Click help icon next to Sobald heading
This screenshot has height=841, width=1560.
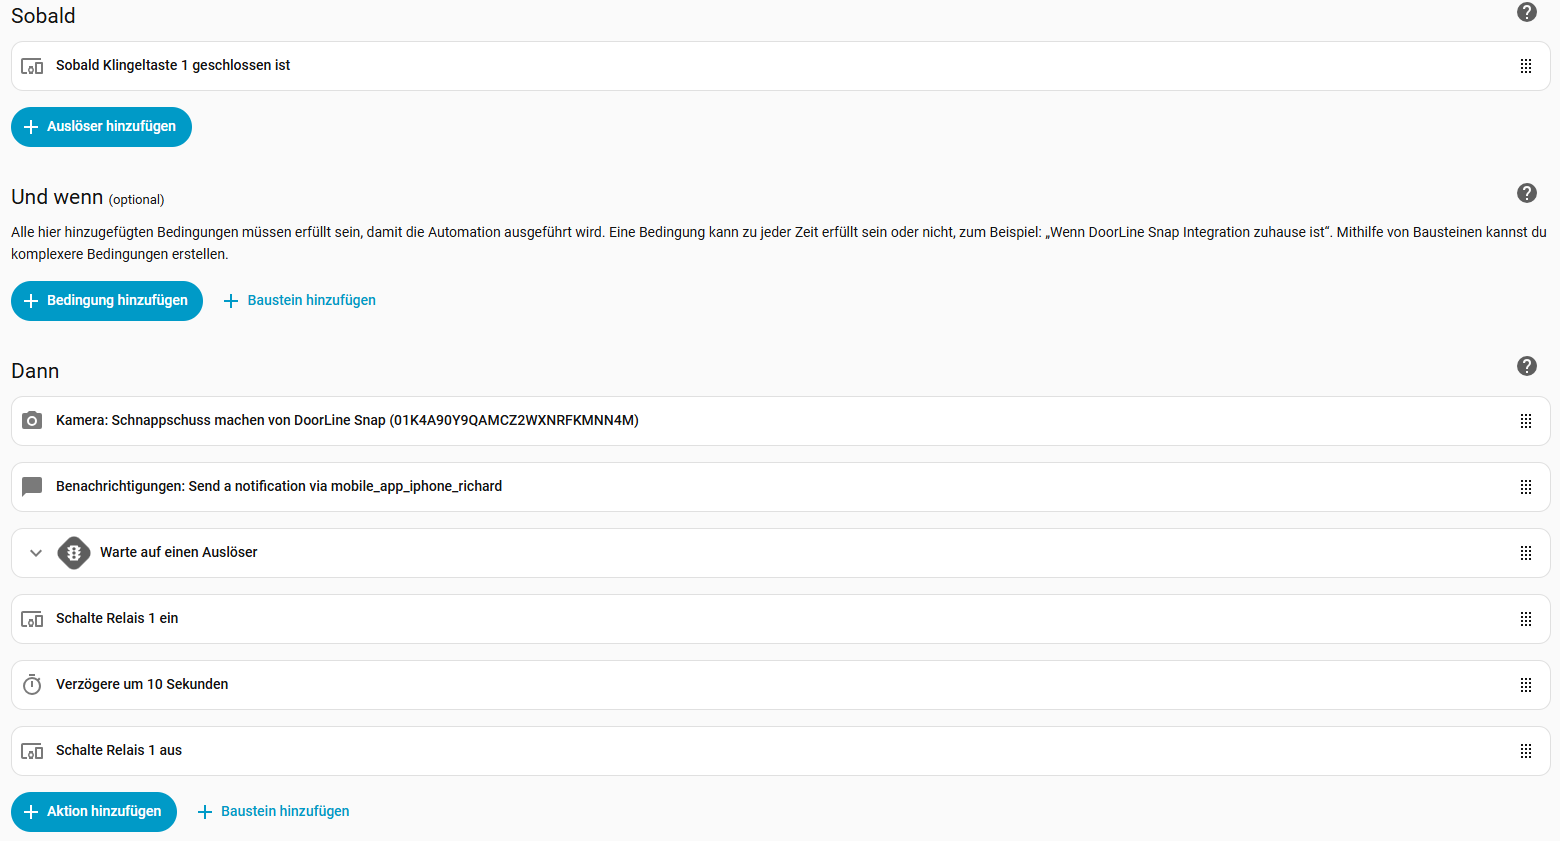1526,12
